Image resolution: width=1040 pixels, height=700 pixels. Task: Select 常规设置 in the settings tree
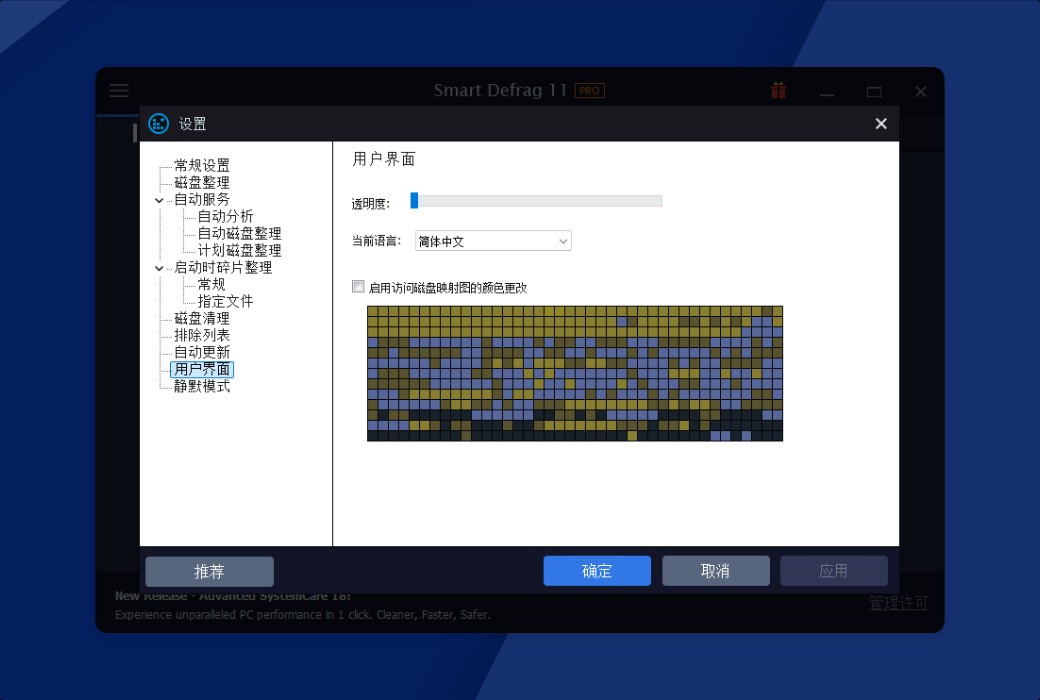(x=202, y=165)
